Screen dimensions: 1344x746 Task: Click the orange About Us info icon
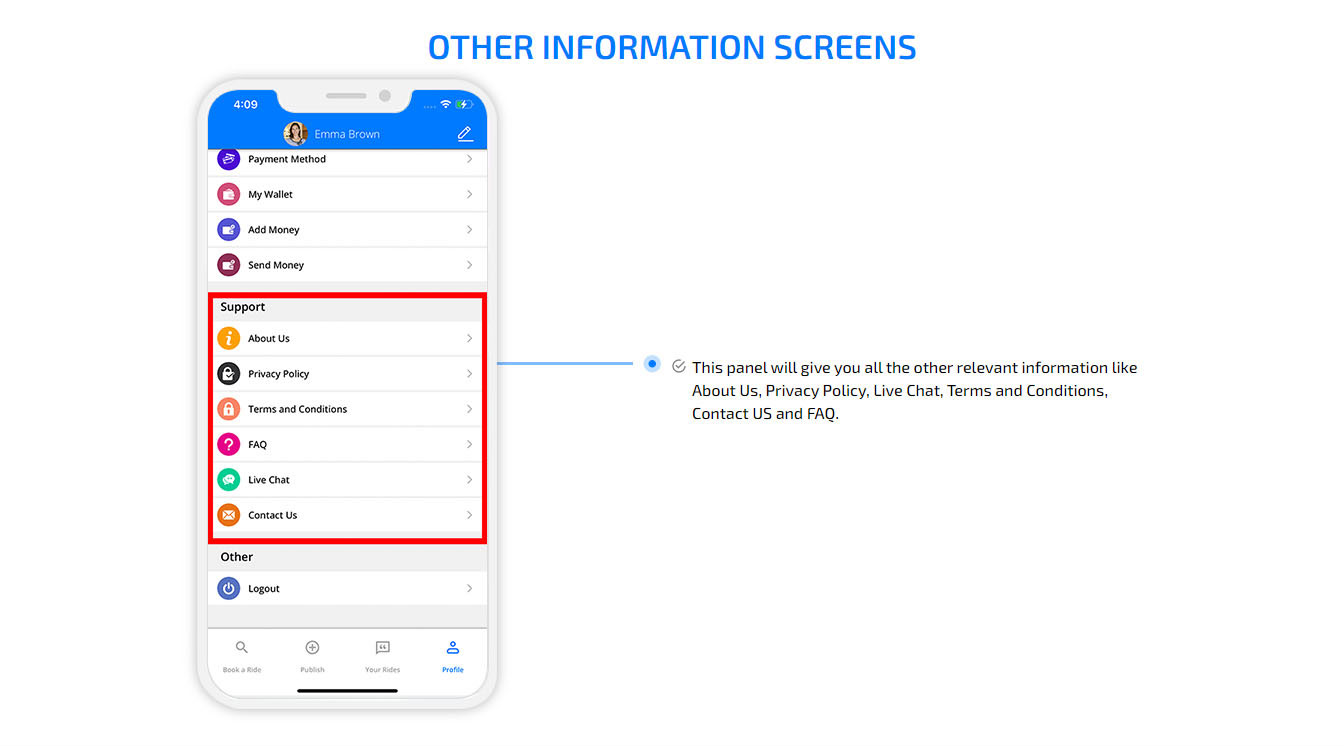pos(229,338)
